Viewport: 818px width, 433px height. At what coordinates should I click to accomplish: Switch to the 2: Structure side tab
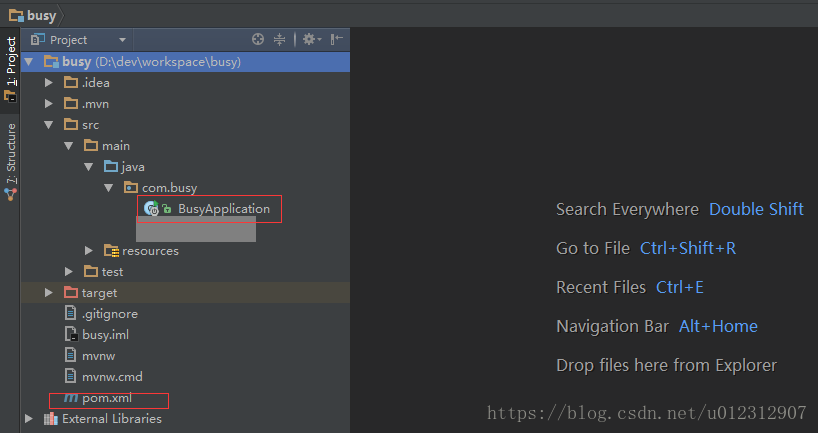click(10, 161)
